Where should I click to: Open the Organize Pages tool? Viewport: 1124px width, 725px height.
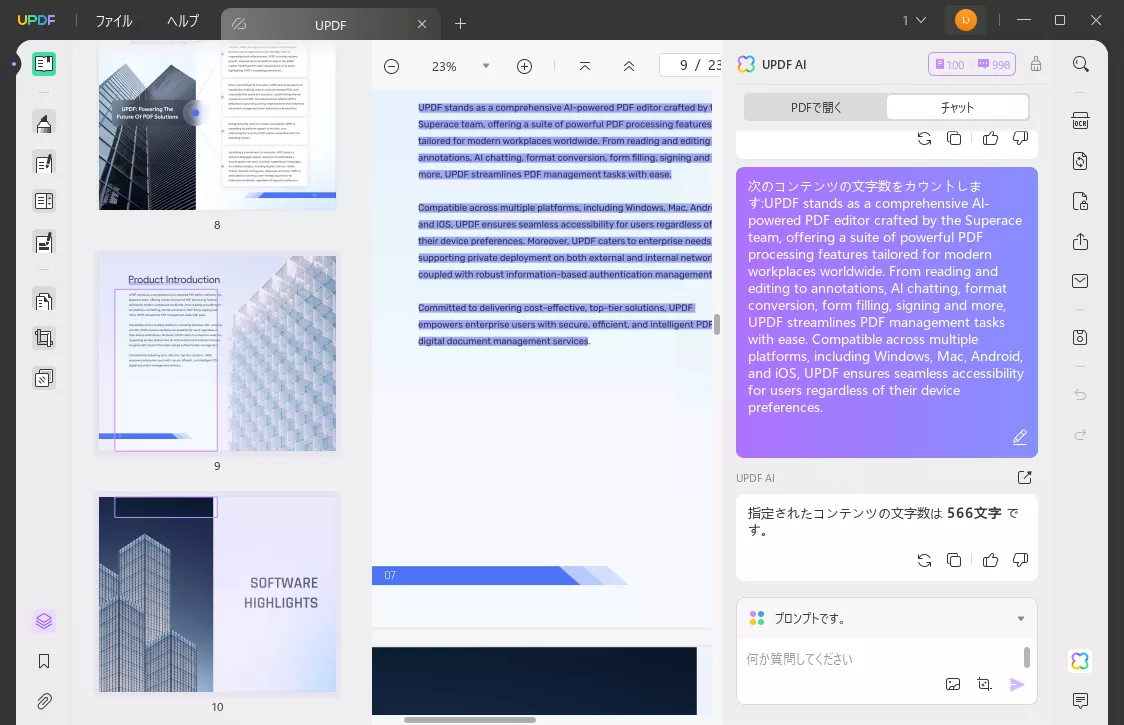pos(44,300)
